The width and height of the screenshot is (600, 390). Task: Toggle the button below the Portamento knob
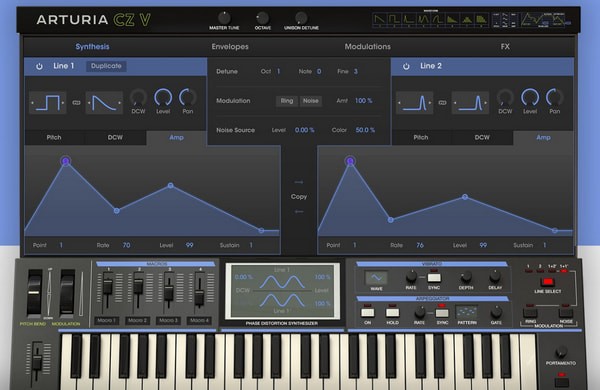(562, 382)
